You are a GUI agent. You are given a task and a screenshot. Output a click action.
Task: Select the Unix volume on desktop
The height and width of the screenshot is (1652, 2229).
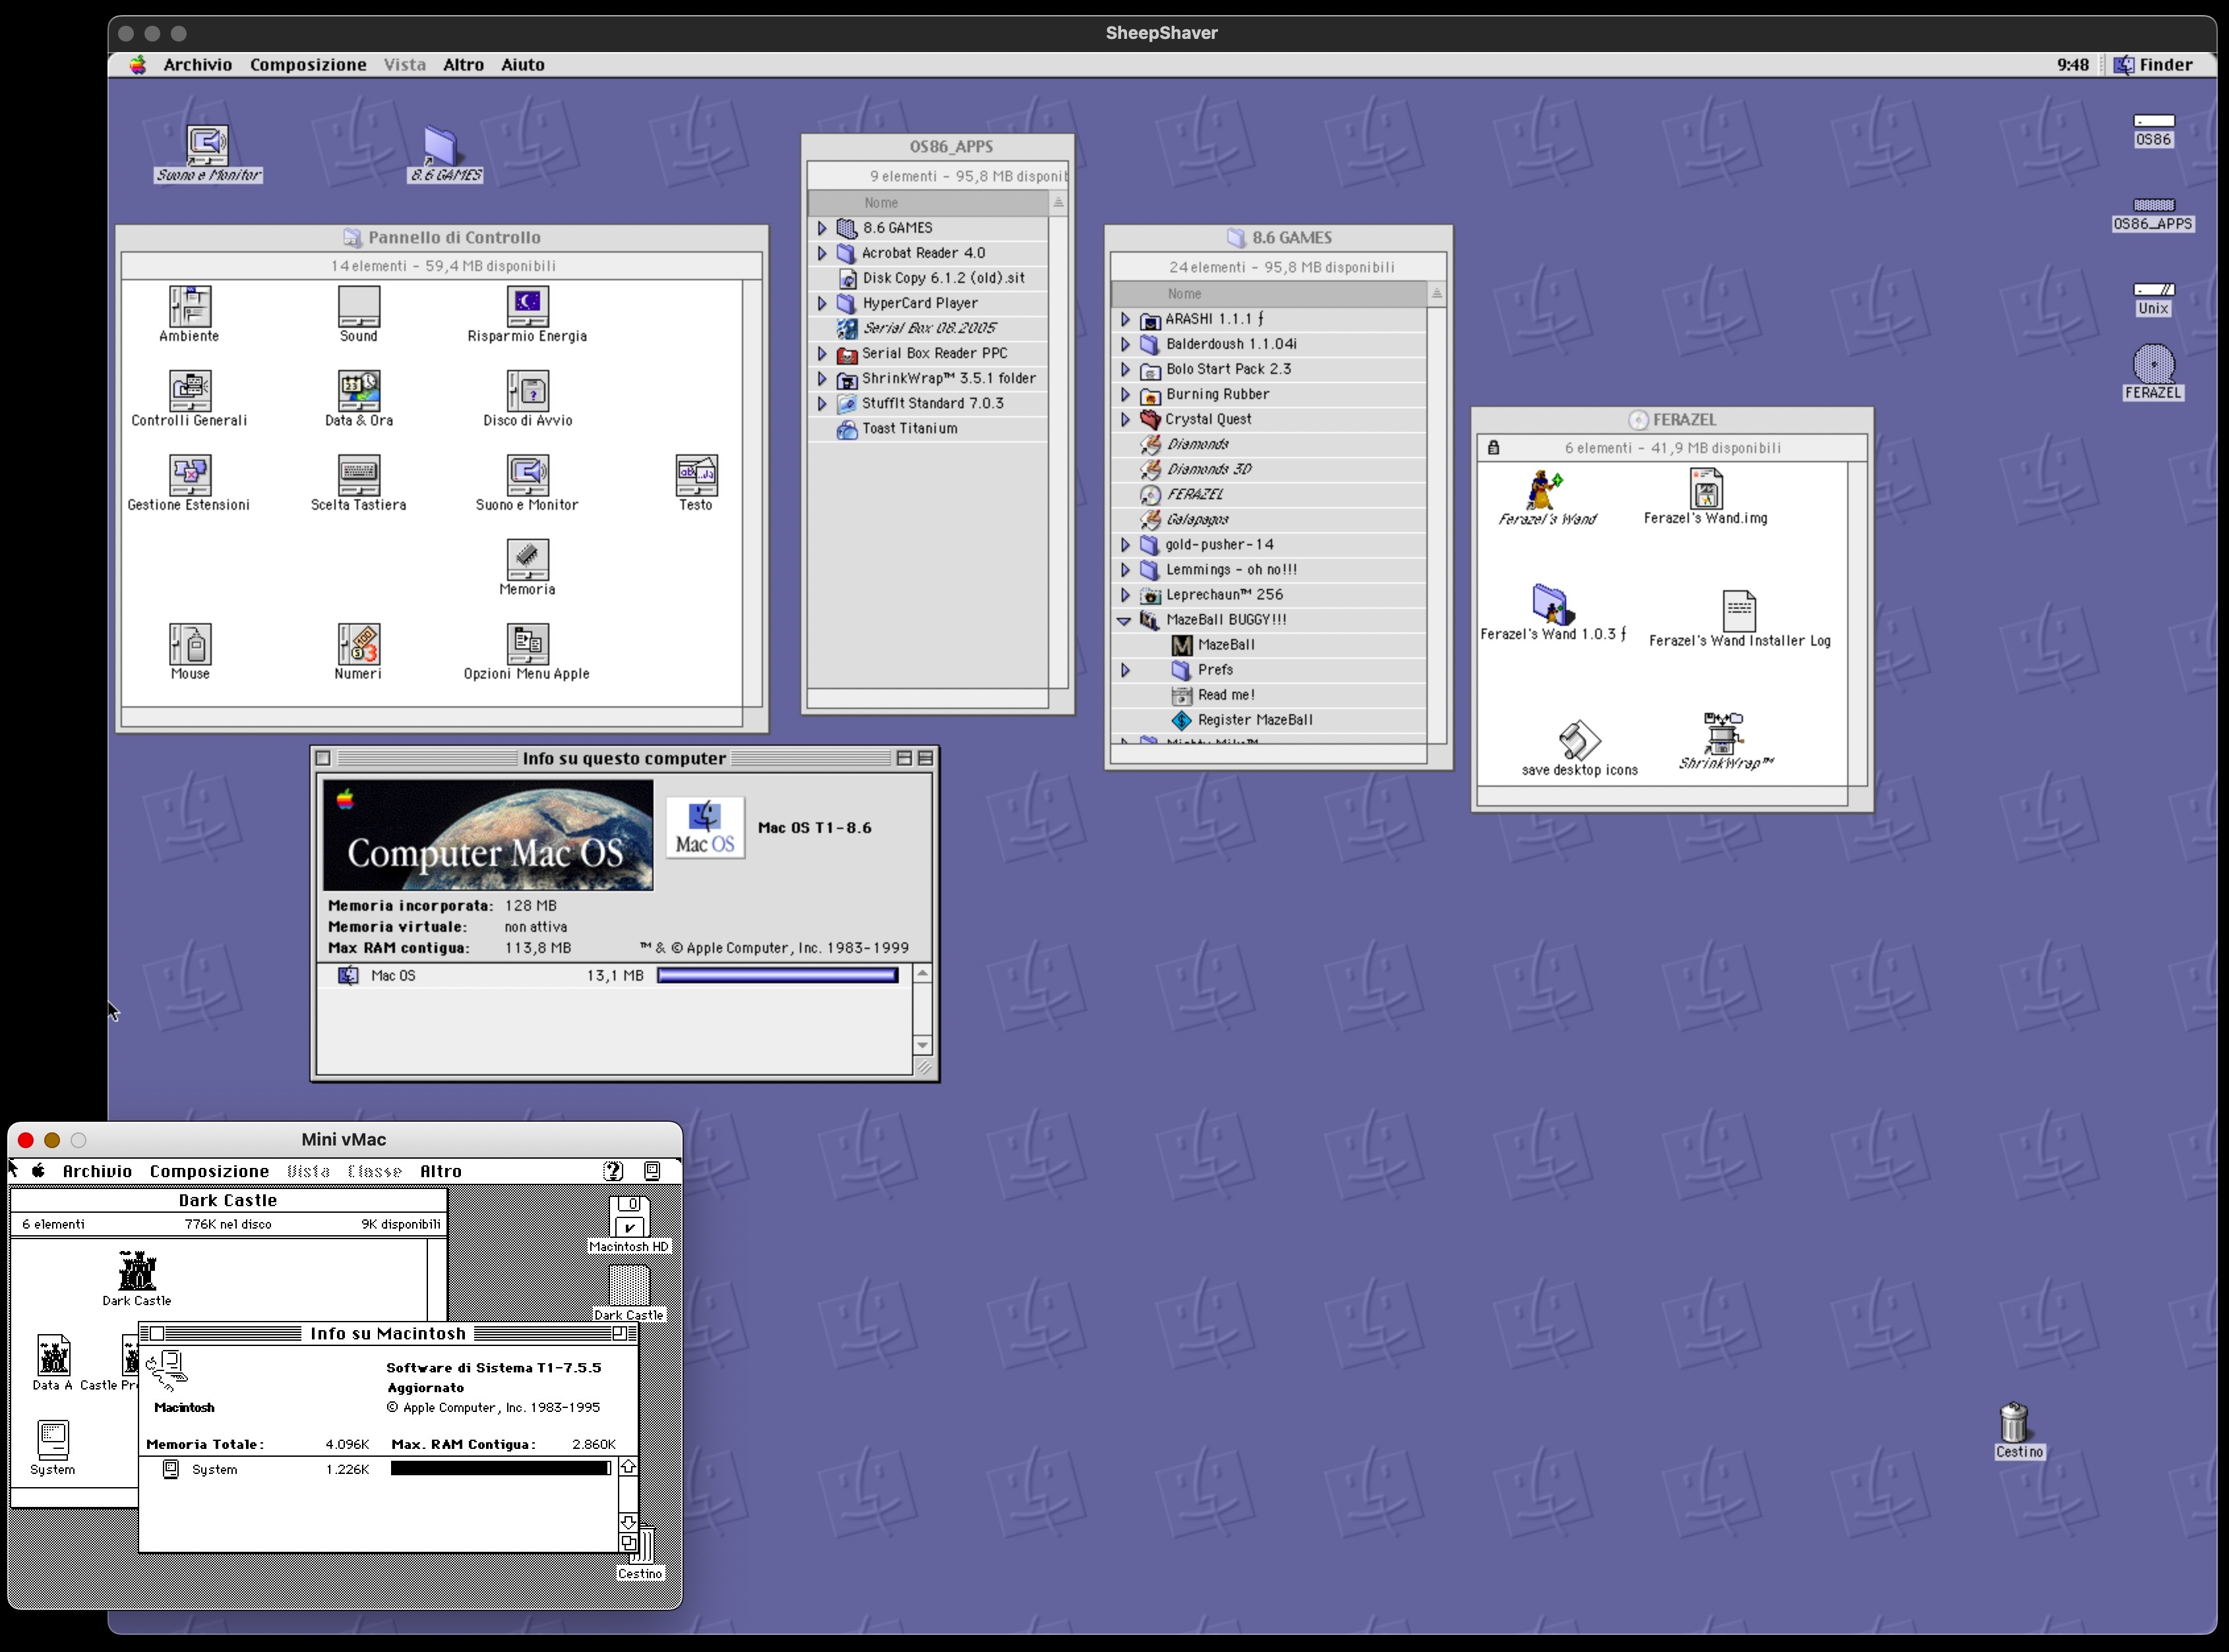(2153, 290)
